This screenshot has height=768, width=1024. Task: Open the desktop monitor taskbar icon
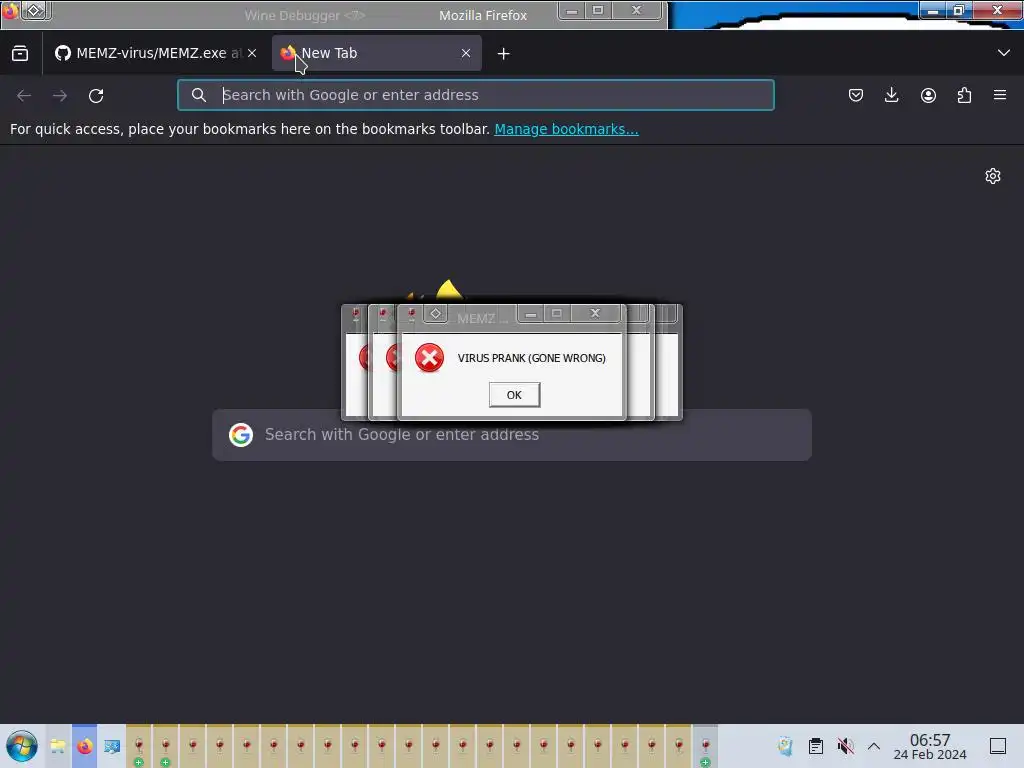point(112,746)
